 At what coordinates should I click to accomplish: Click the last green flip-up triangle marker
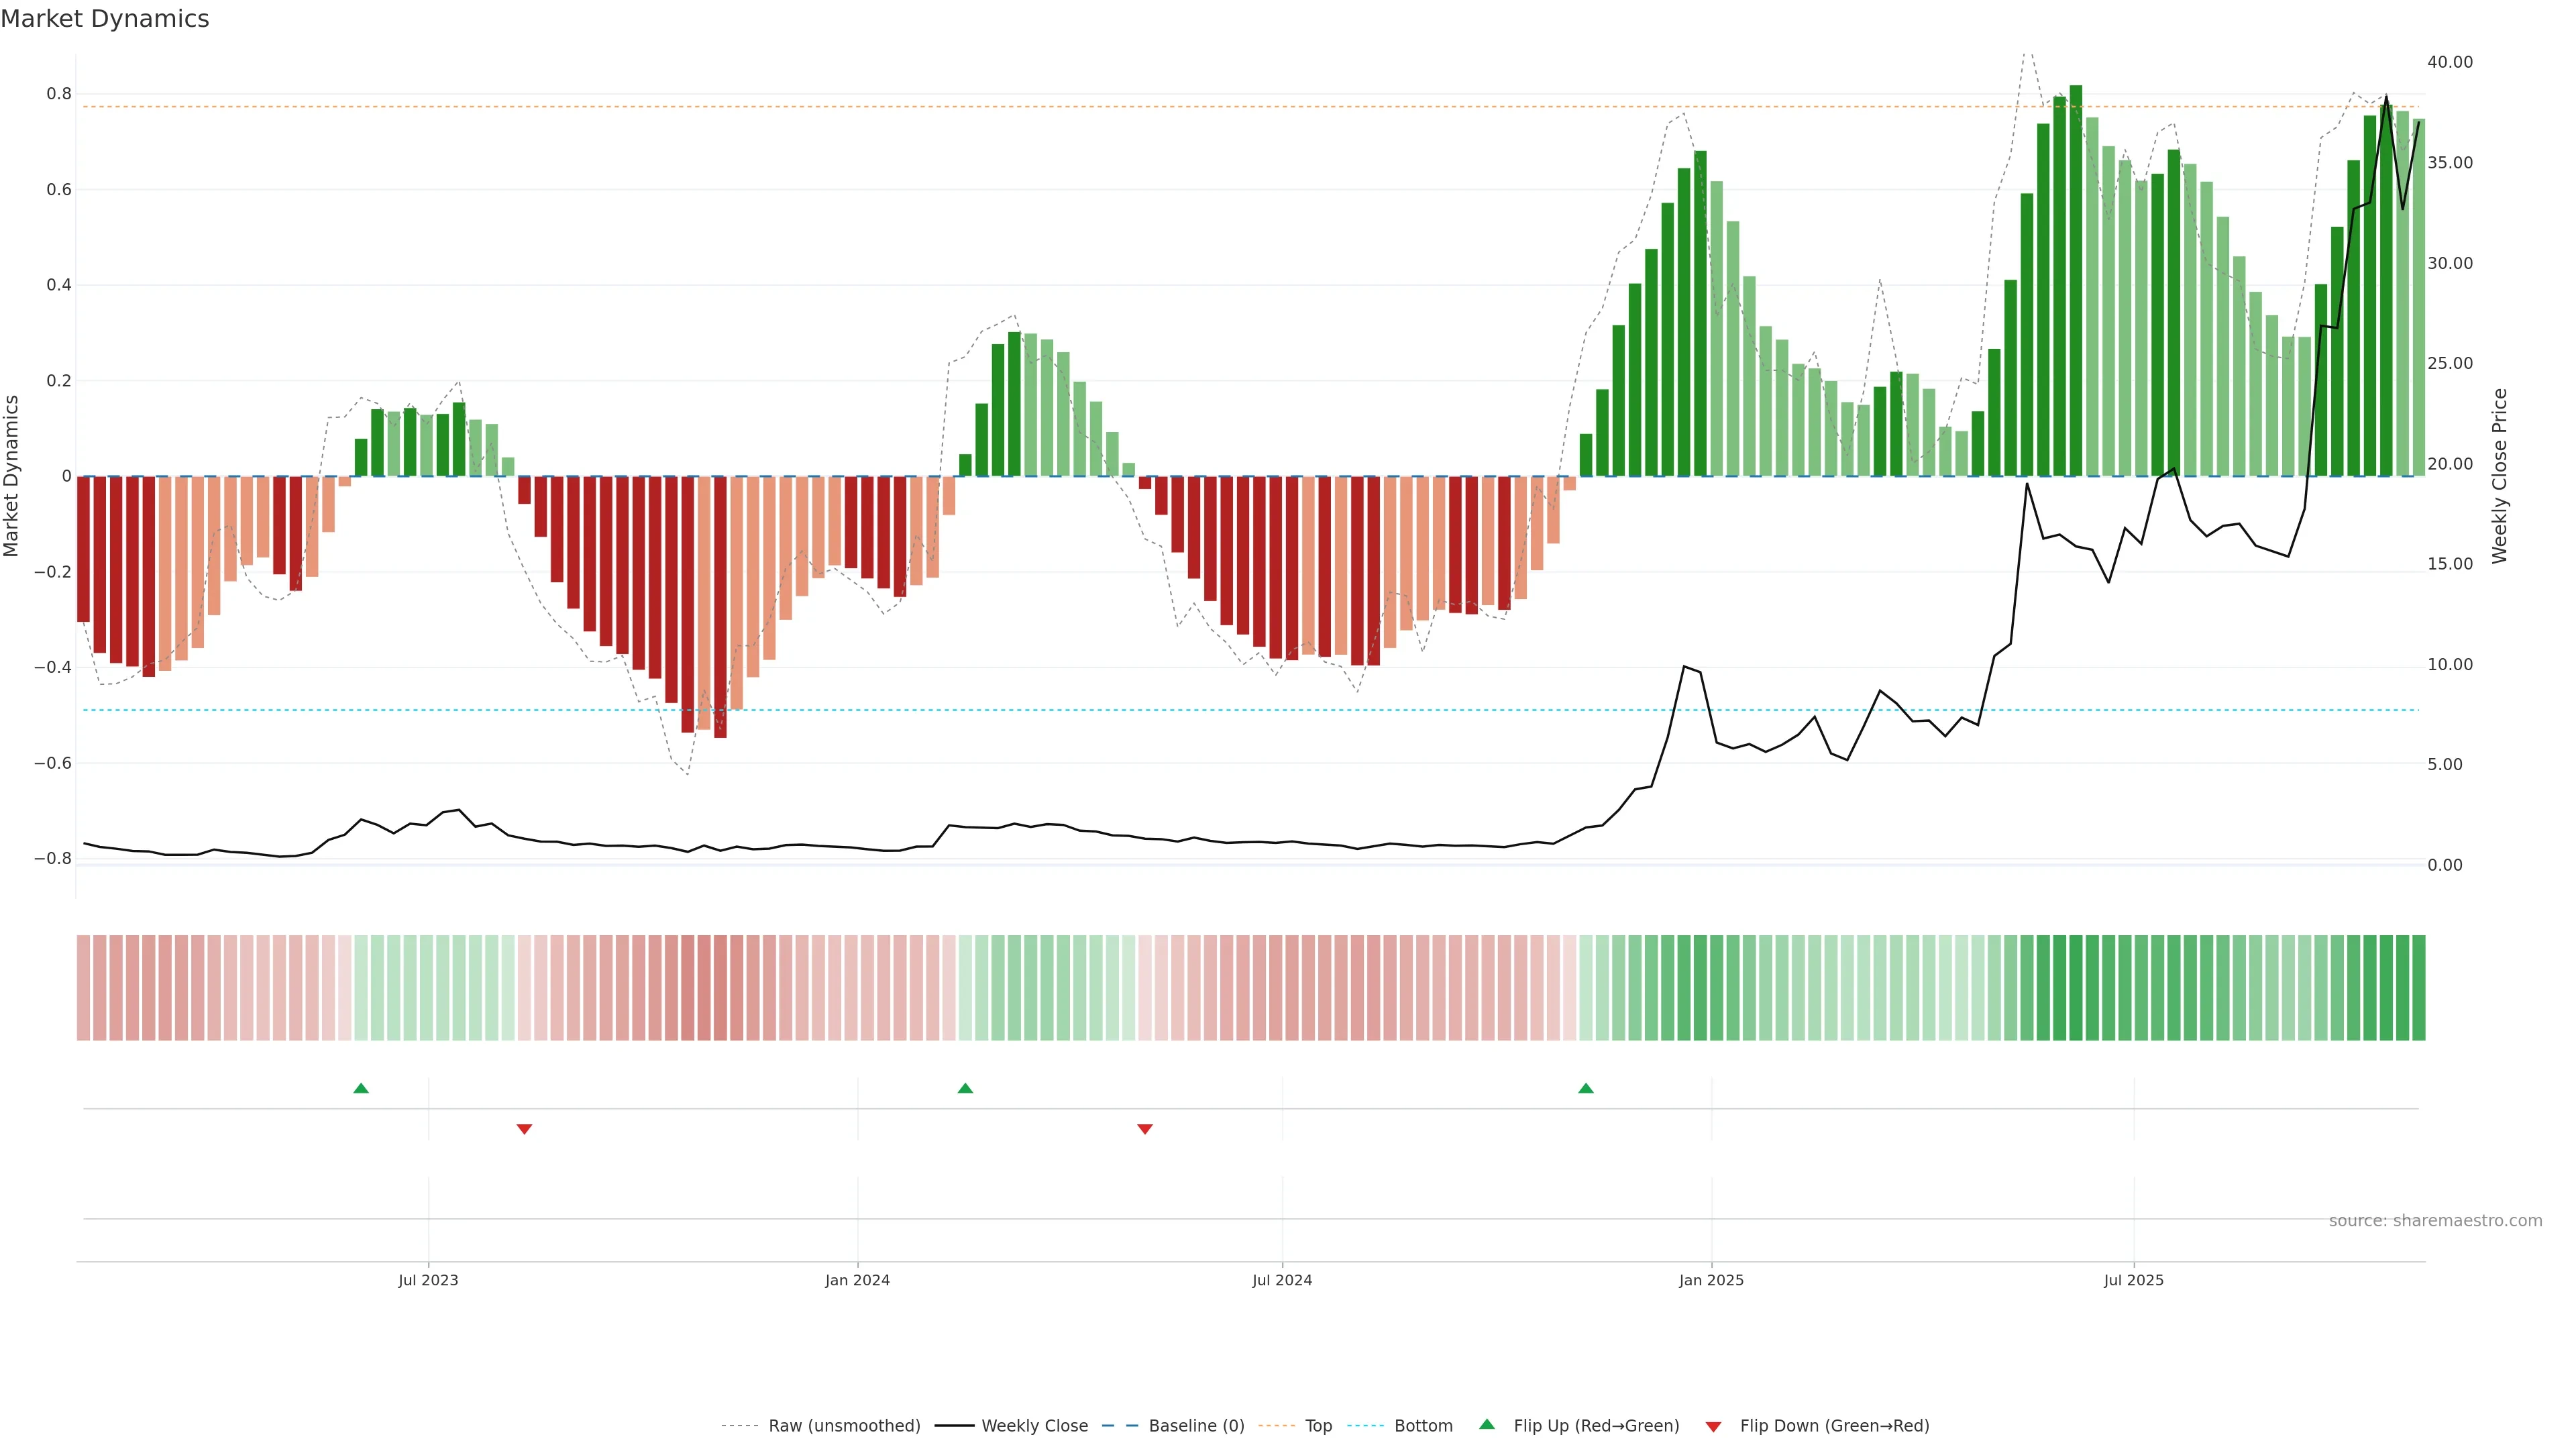coord(1586,1088)
